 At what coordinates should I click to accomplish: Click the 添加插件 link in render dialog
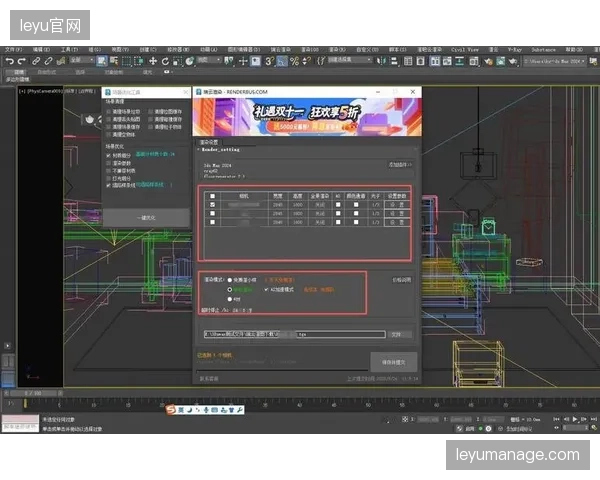400,165
